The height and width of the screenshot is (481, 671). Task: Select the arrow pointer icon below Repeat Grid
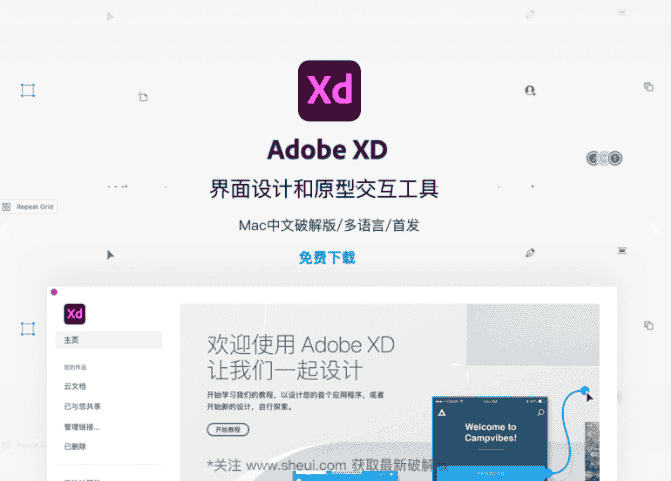tap(110, 255)
